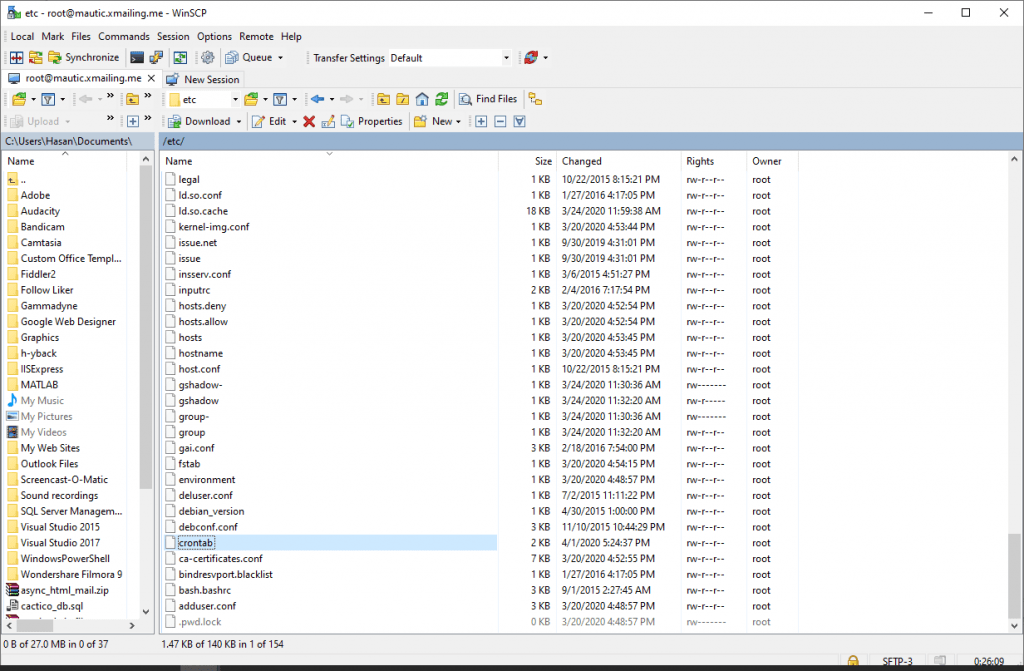Expand the New button menu
1024x671 pixels.
(x=457, y=120)
